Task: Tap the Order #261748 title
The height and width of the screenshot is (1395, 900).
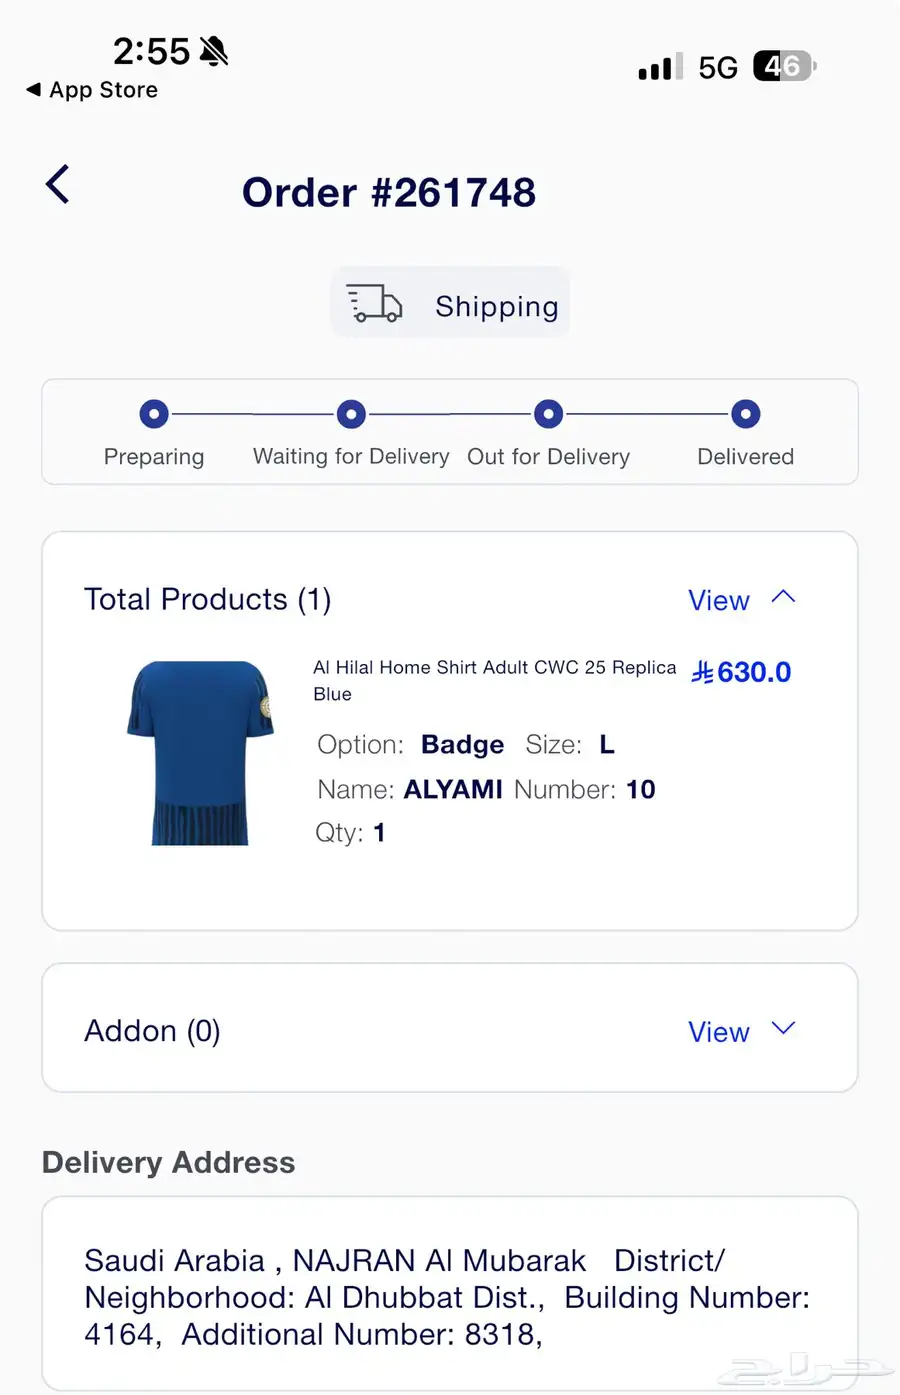Action: pyautogui.click(x=389, y=192)
